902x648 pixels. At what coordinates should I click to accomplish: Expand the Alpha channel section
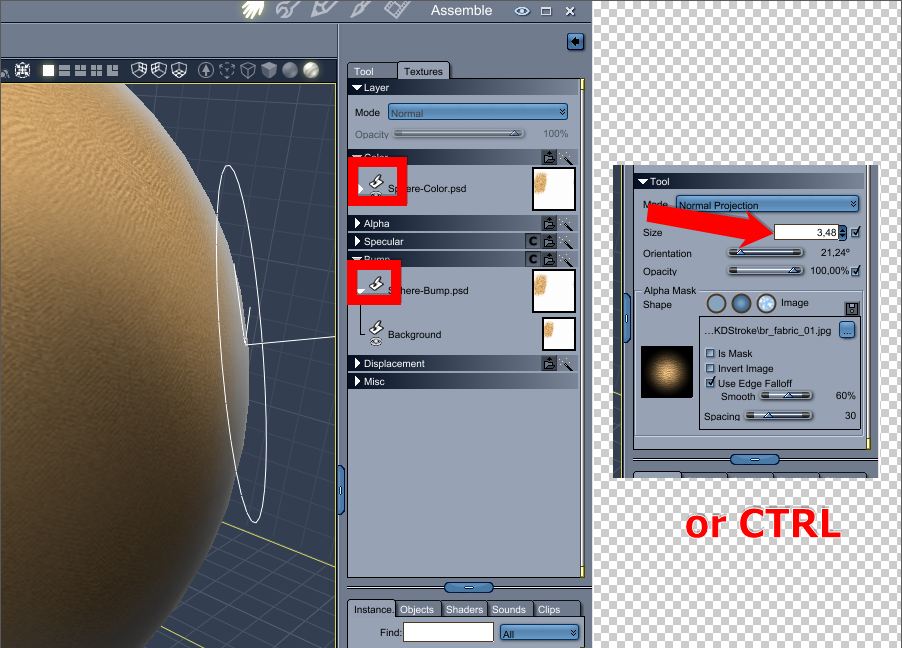(x=357, y=223)
